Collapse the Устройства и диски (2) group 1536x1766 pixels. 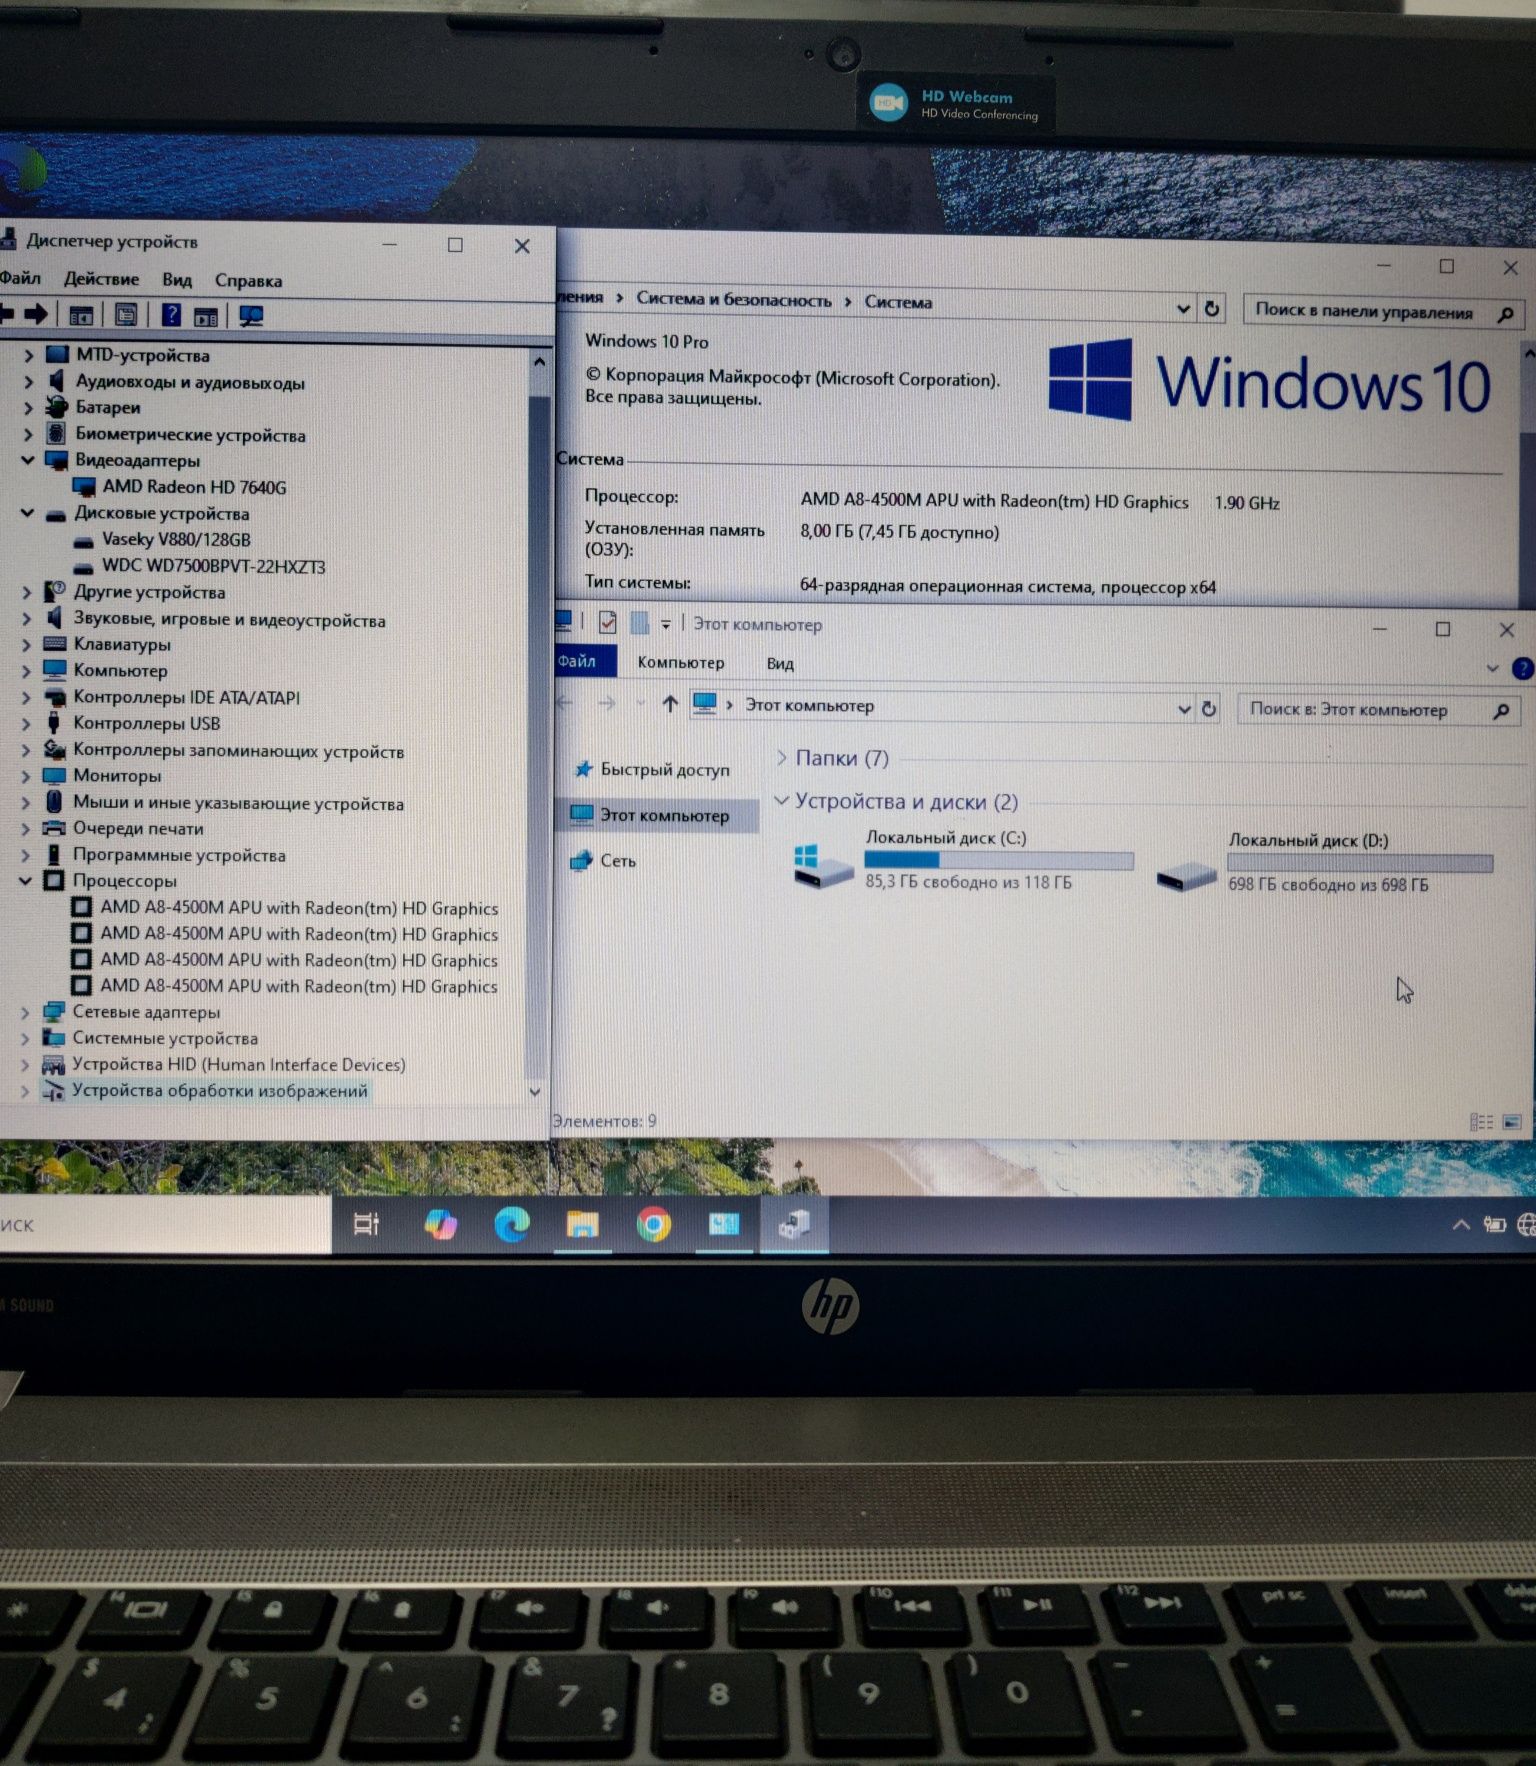click(782, 801)
